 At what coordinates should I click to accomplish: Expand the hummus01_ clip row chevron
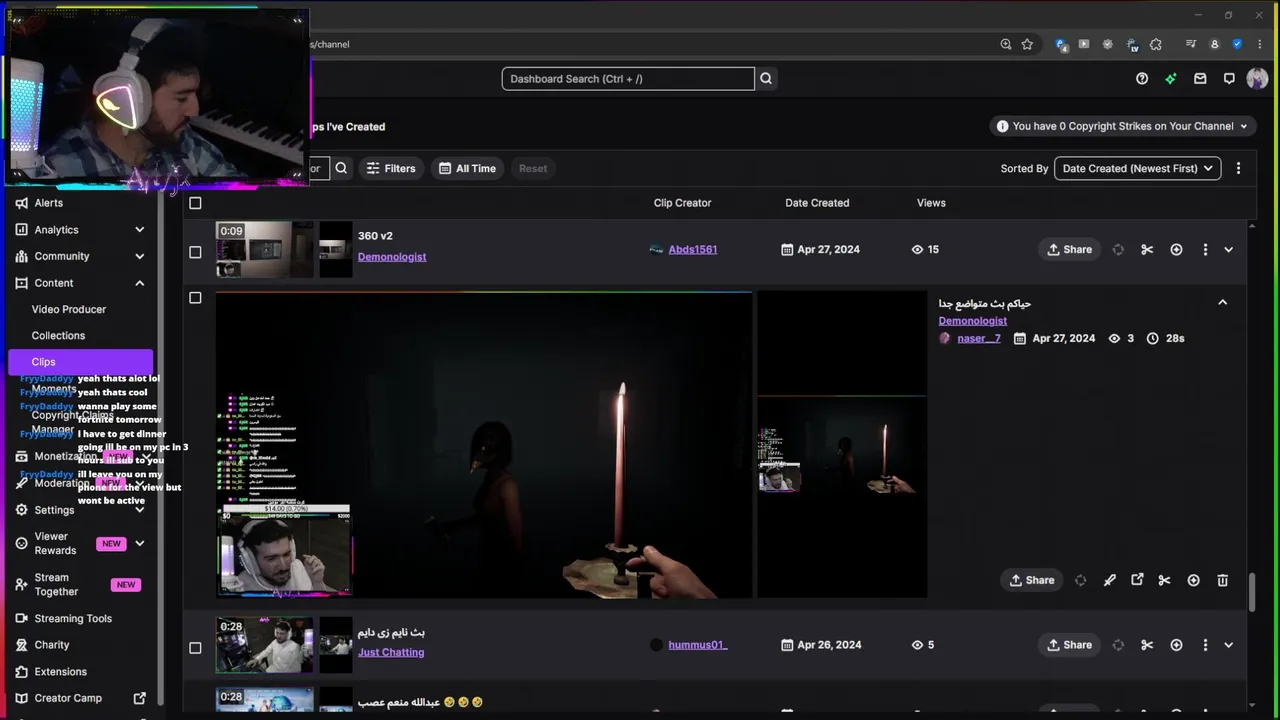(1229, 645)
